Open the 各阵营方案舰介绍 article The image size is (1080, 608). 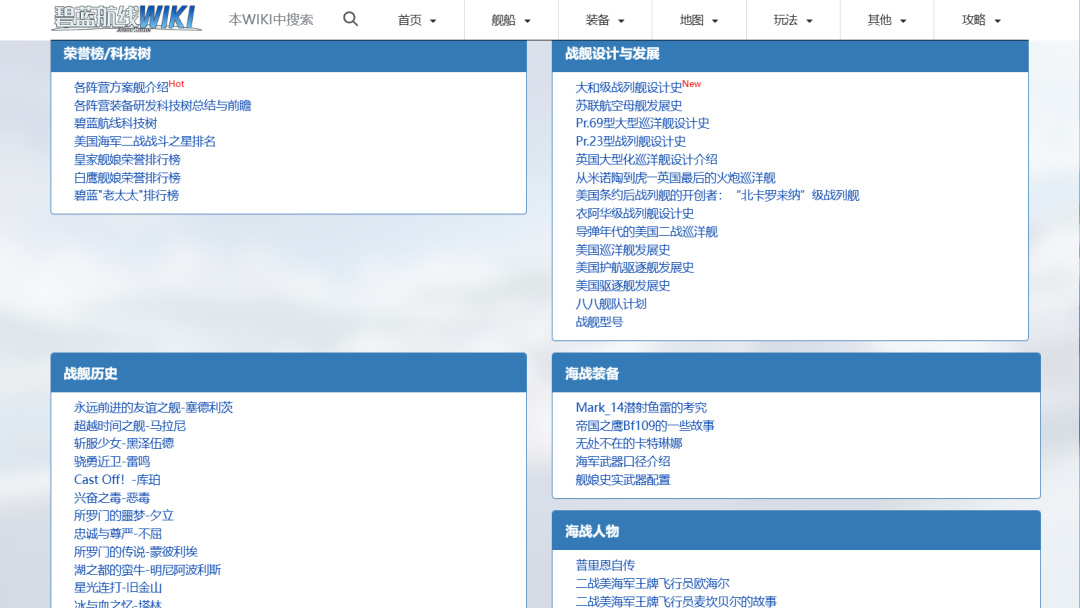pyautogui.click(x=120, y=85)
